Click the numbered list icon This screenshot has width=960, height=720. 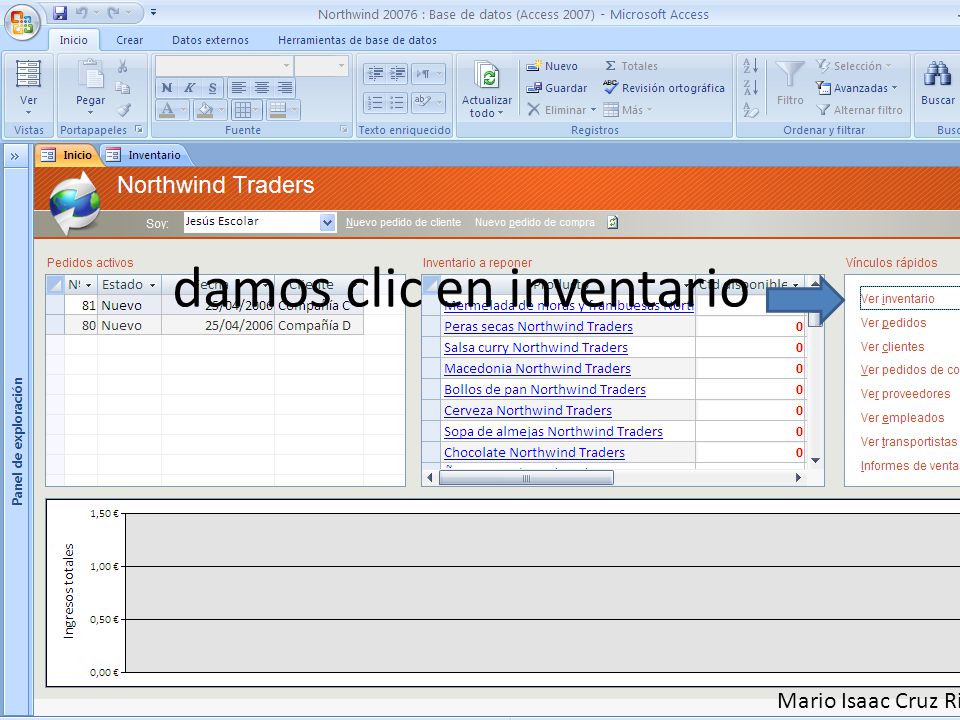tap(374, 102)
